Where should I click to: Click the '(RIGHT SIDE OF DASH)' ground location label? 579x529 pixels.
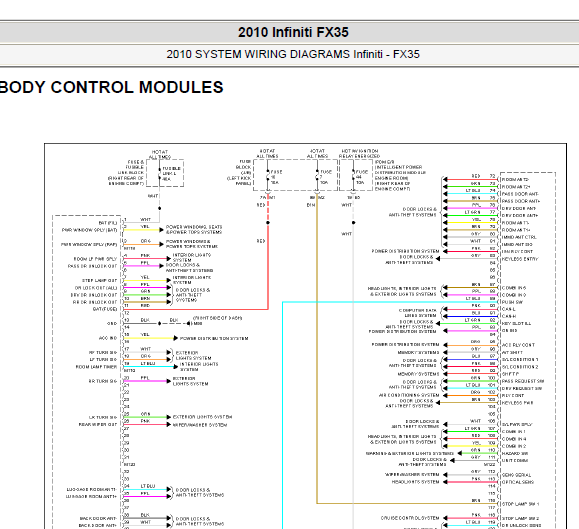[x=217, y=318]
